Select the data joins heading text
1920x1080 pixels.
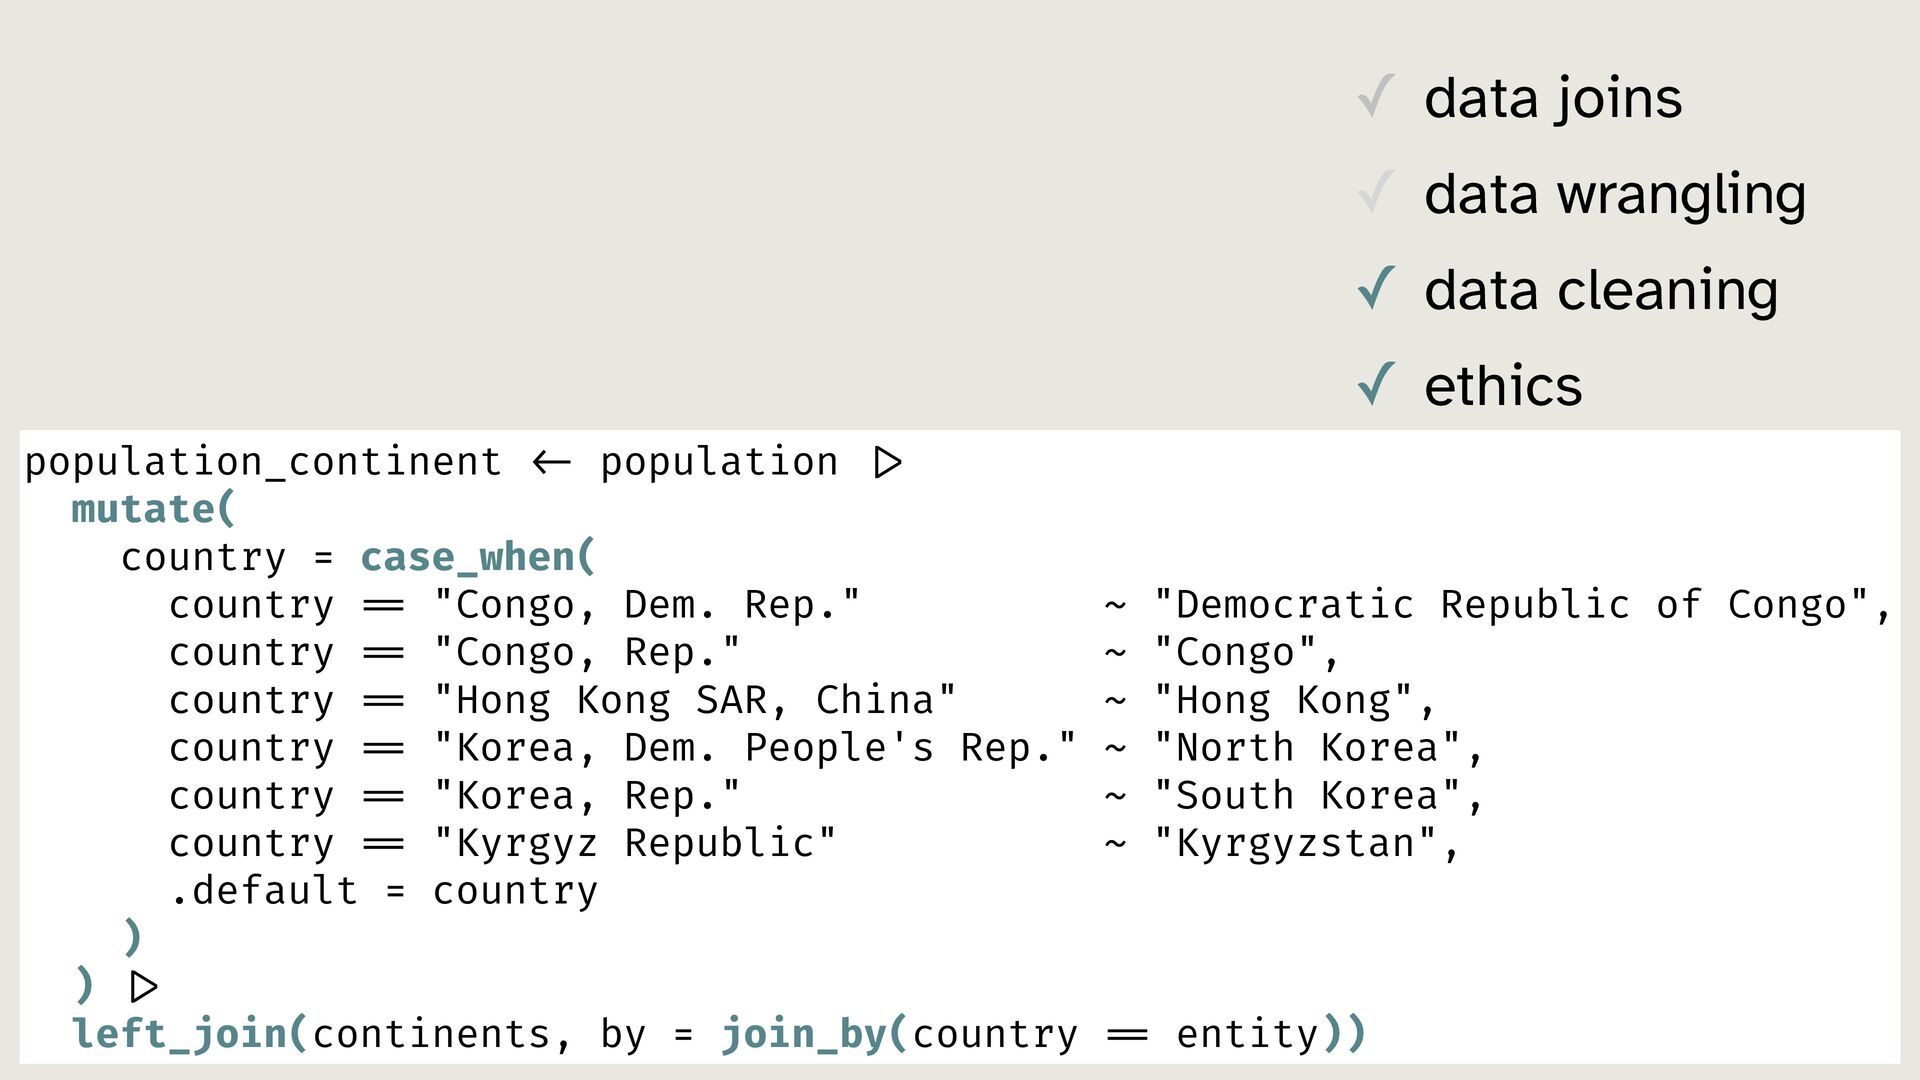[x=1552, y=98]
